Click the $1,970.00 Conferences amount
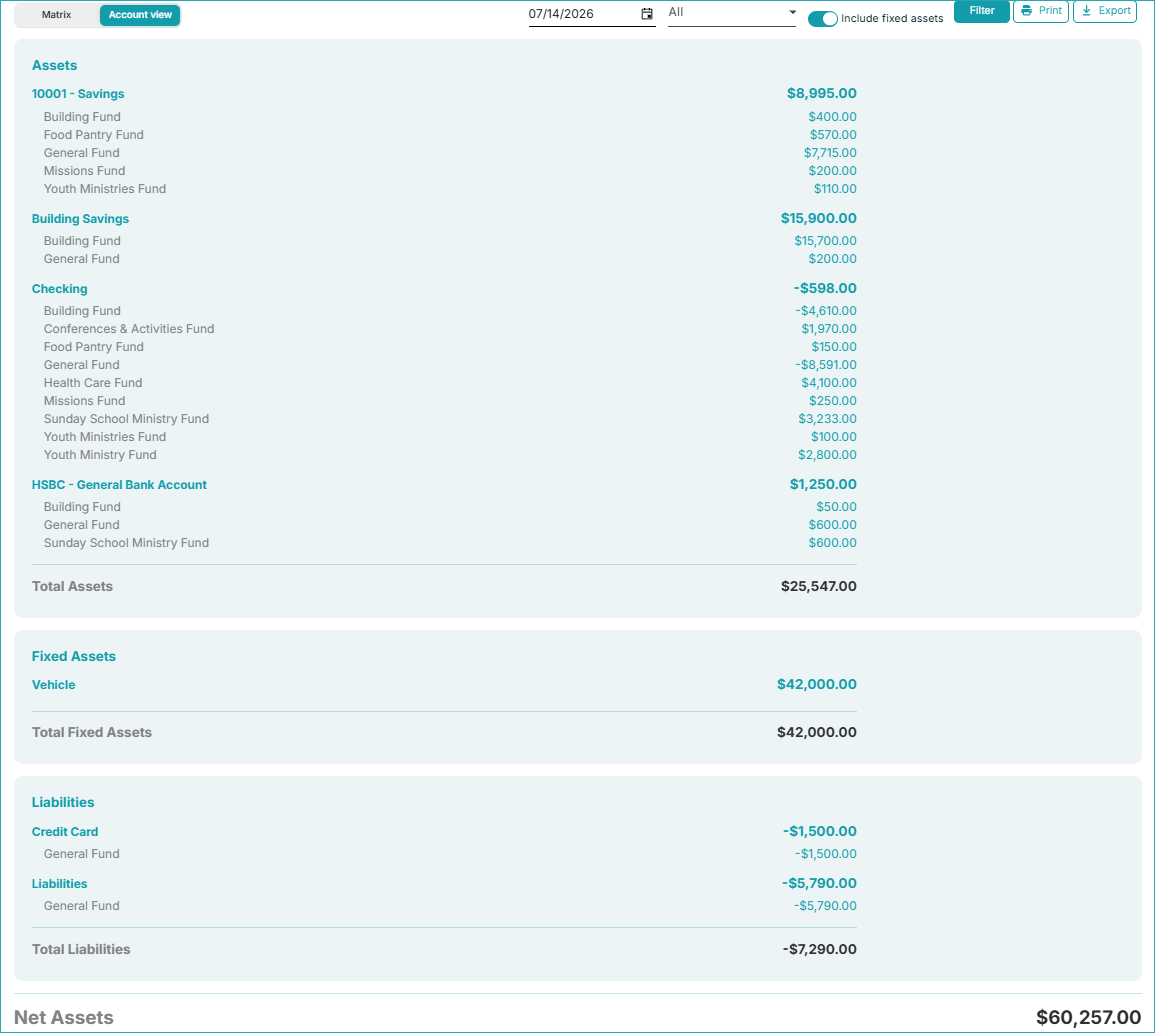The height and width of the screenshot is (1033, 1155). (829, 329)
